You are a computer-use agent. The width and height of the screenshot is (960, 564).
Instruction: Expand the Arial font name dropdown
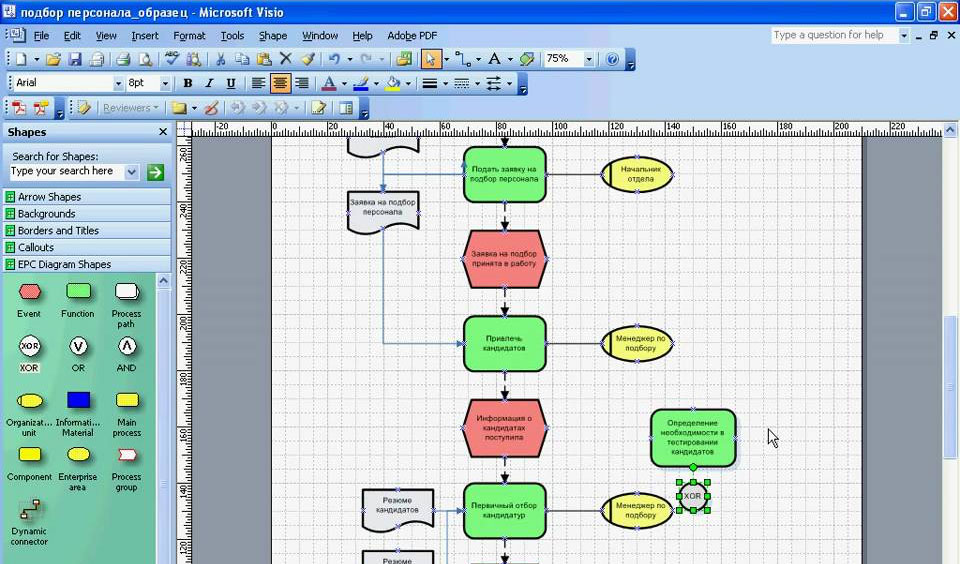tap(118, 84)
